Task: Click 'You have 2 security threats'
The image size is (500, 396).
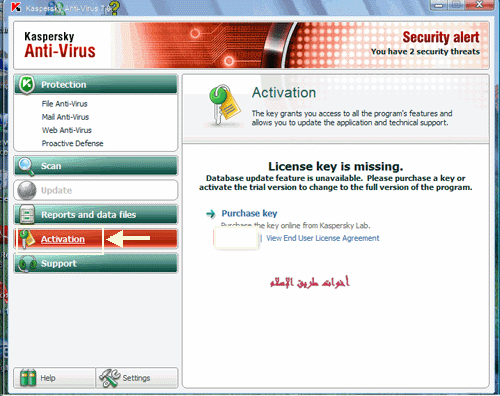Action: 425,52
